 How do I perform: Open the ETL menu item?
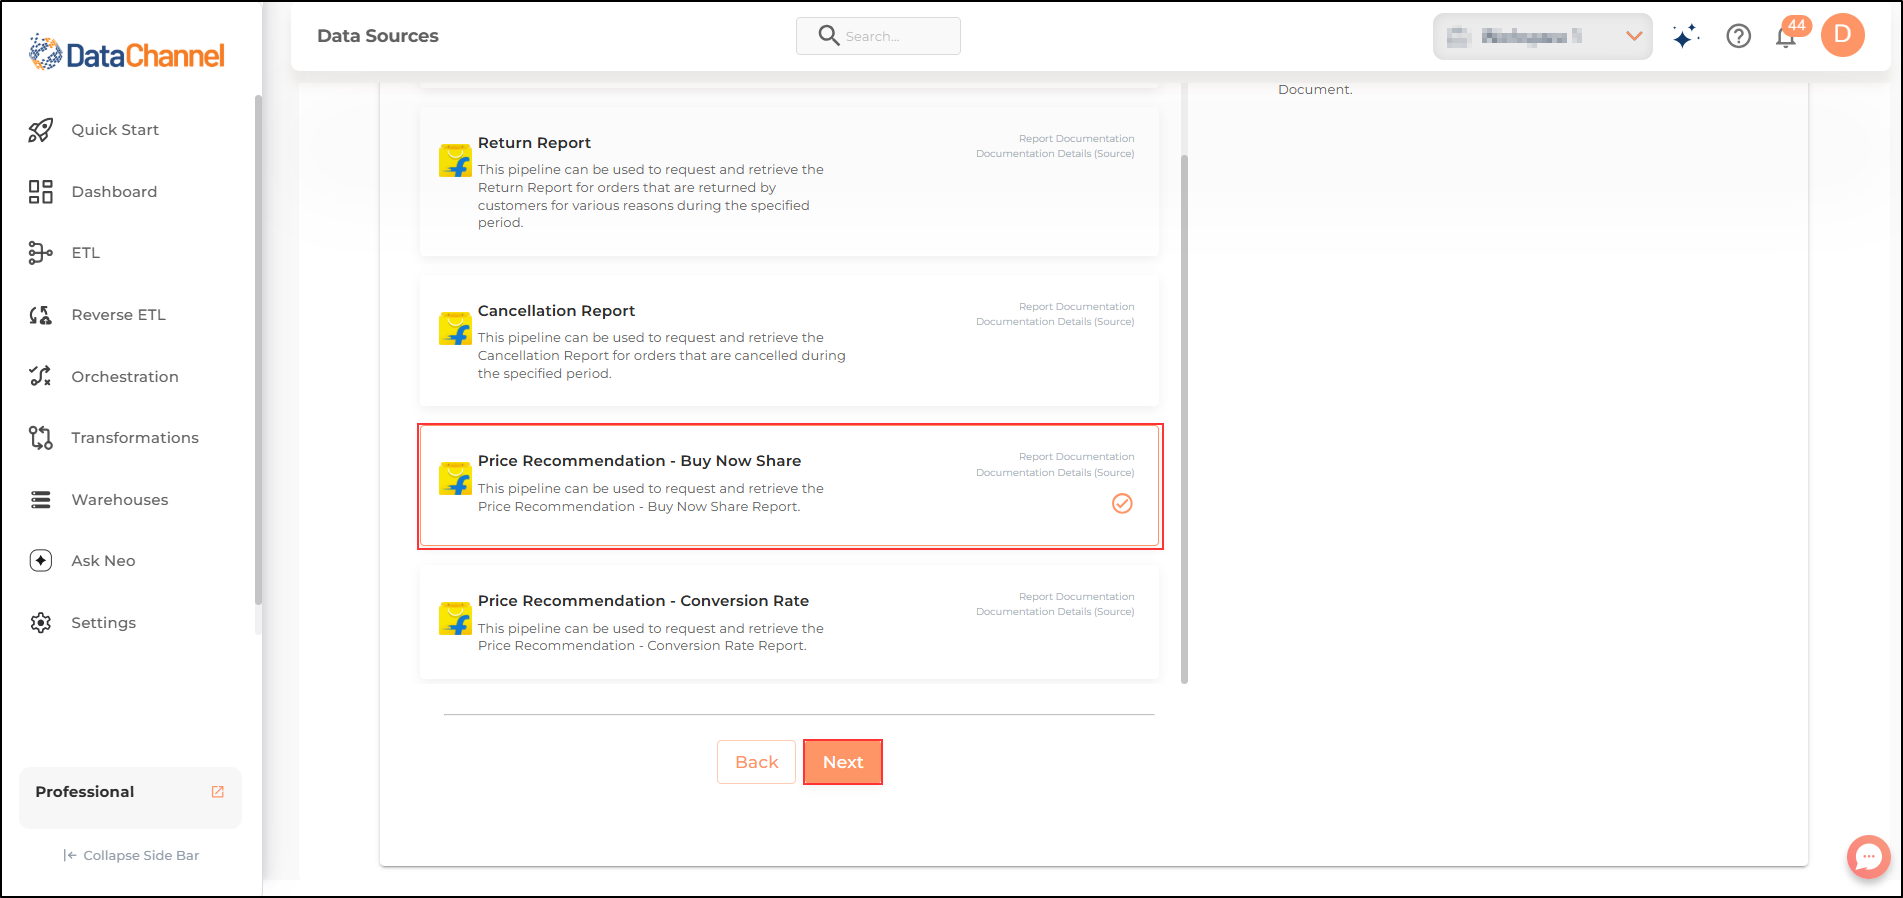[86, 253]
